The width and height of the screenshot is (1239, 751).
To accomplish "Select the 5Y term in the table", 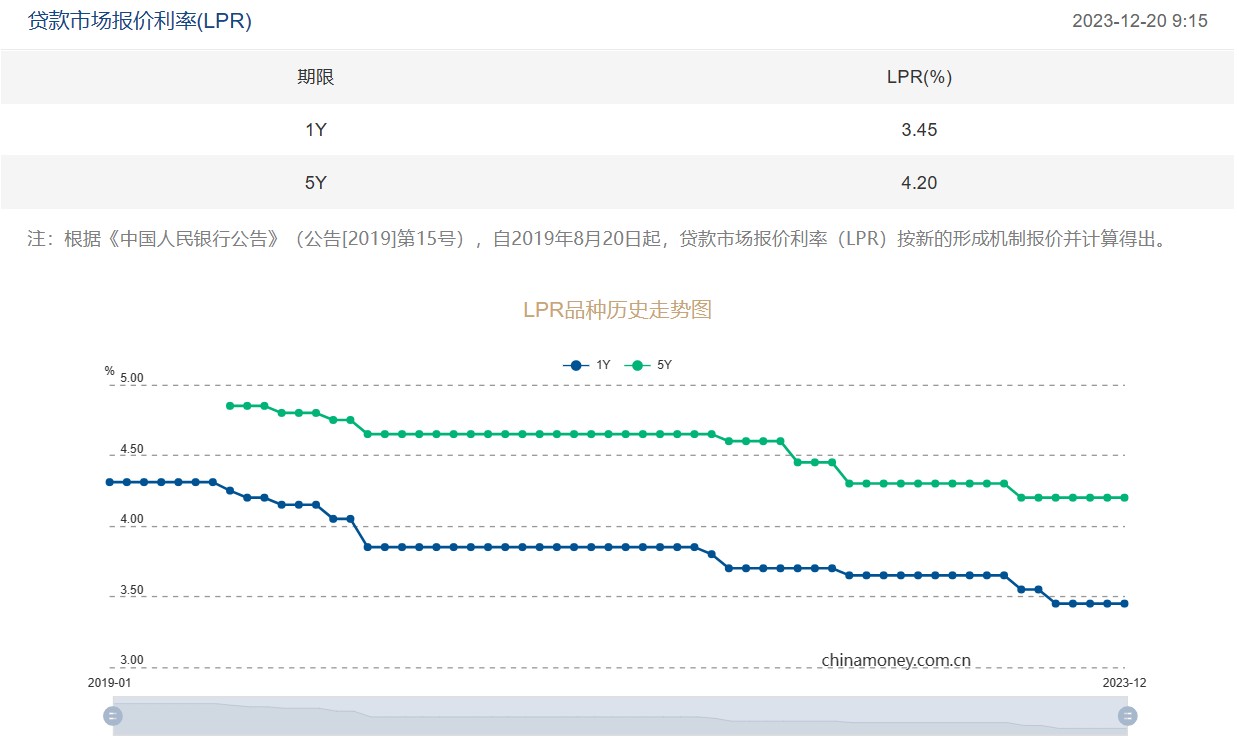I will pyautogui.click(x=315, y=182).
